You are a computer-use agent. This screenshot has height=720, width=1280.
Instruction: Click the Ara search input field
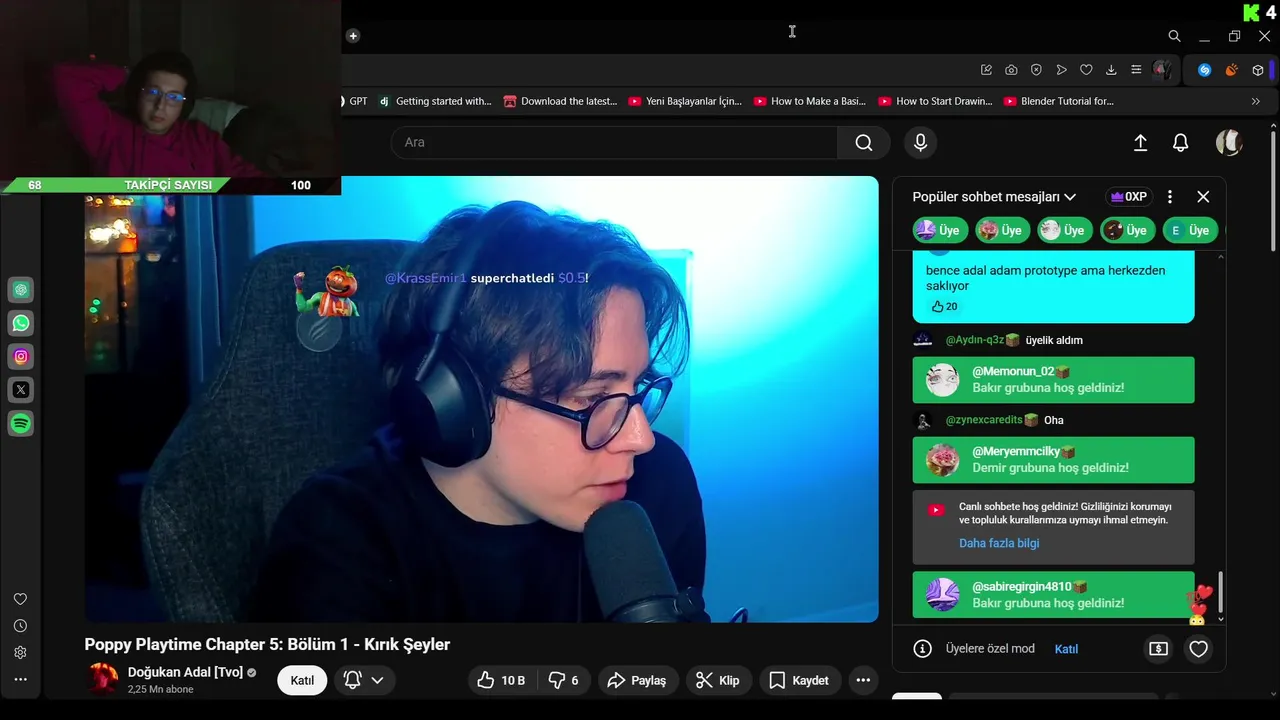(x=614, y=142)
